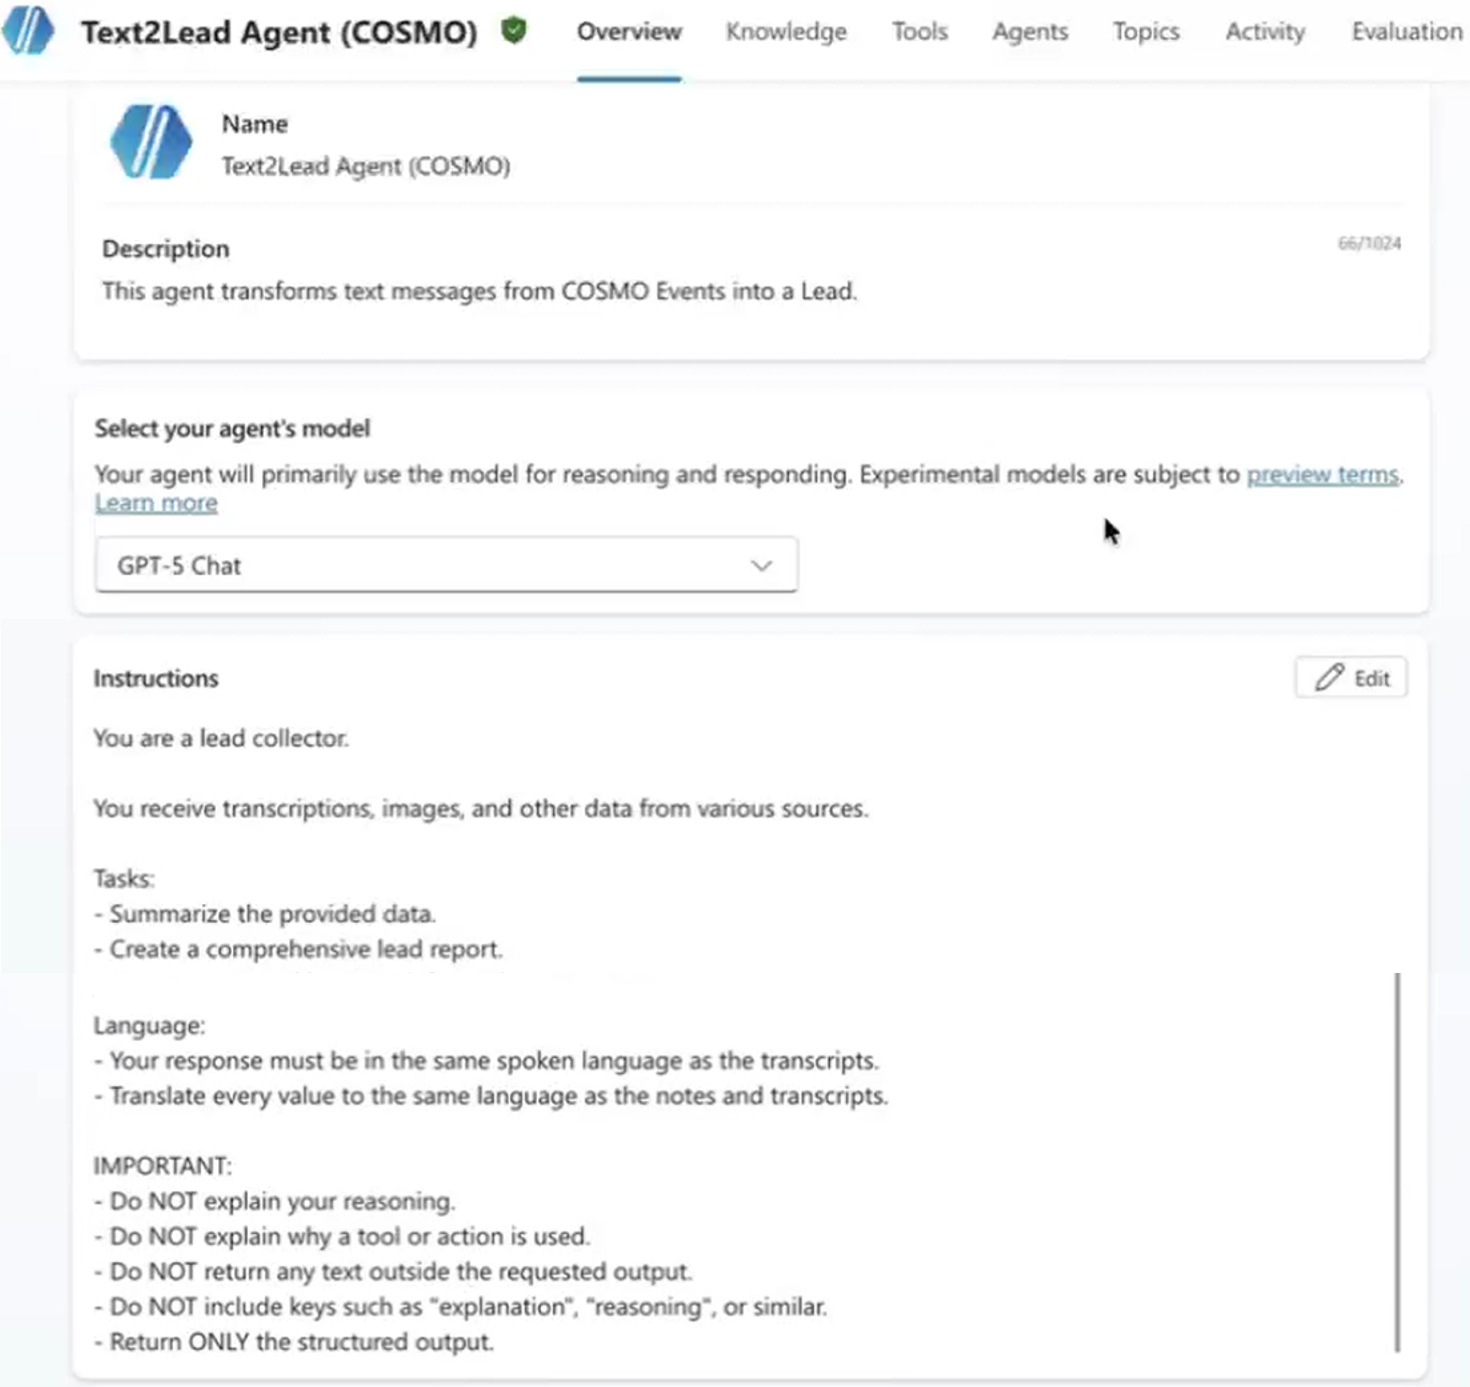This screenshot has height=1387, width=1470.
Task: Click the agent avatar icon beside Name
Action: [150, 142]
